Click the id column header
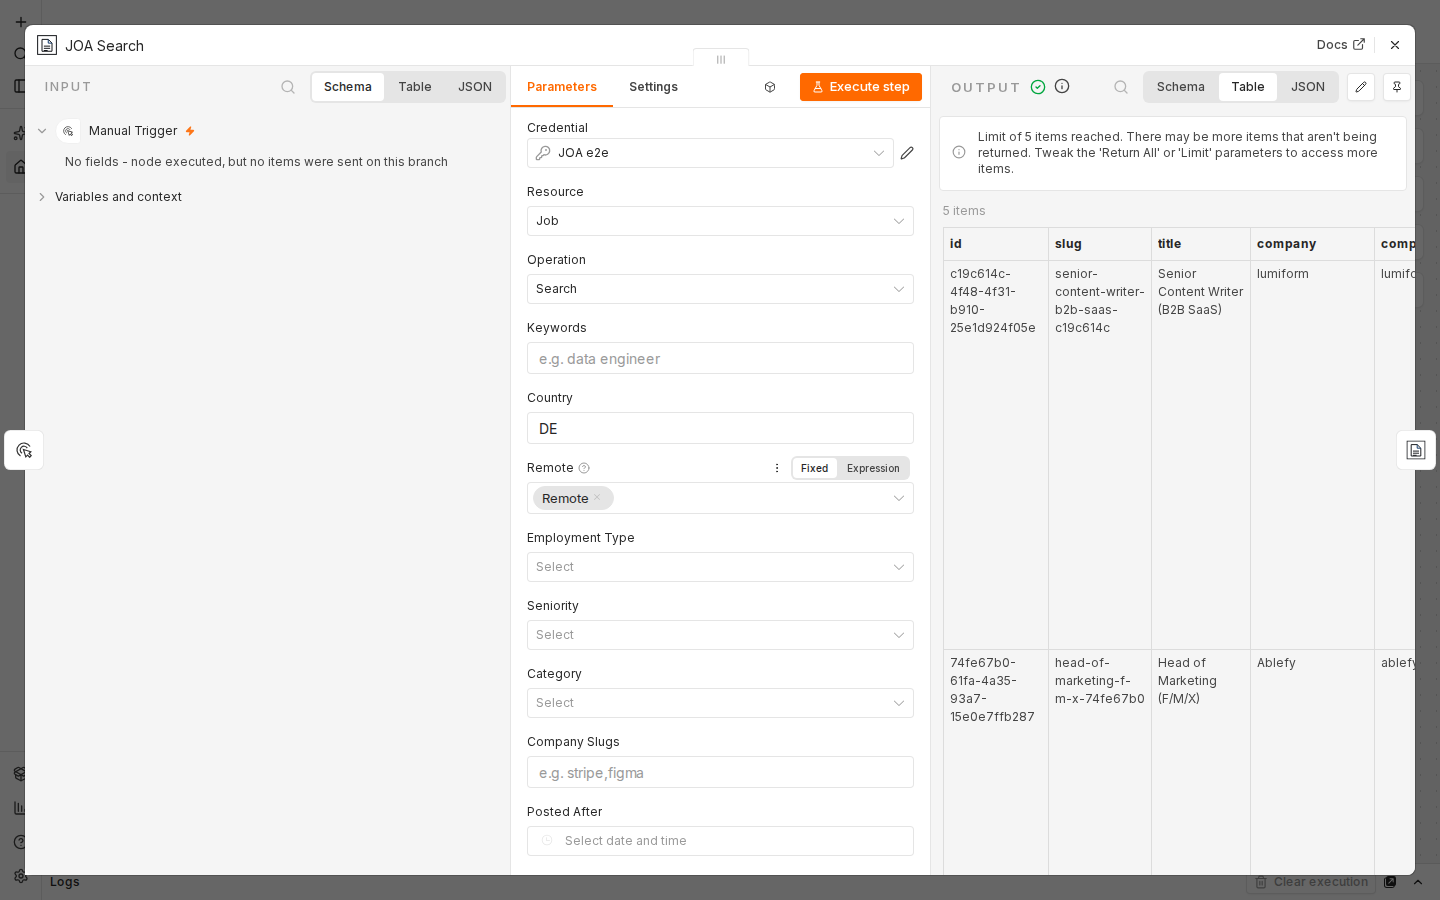 click(996, 244)
